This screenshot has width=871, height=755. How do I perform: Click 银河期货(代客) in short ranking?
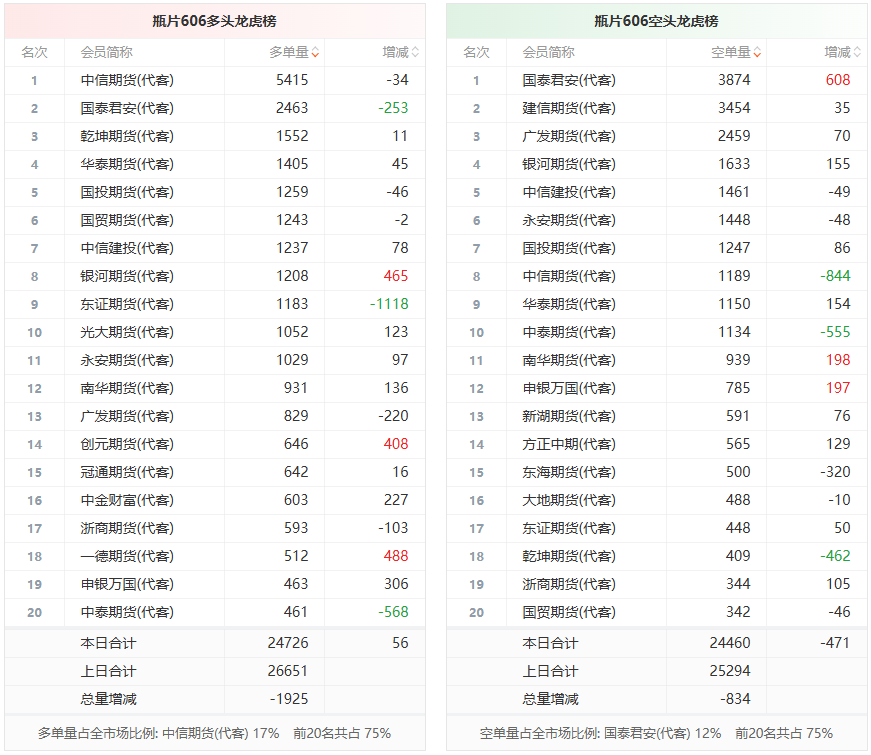[x=569, y=164]
